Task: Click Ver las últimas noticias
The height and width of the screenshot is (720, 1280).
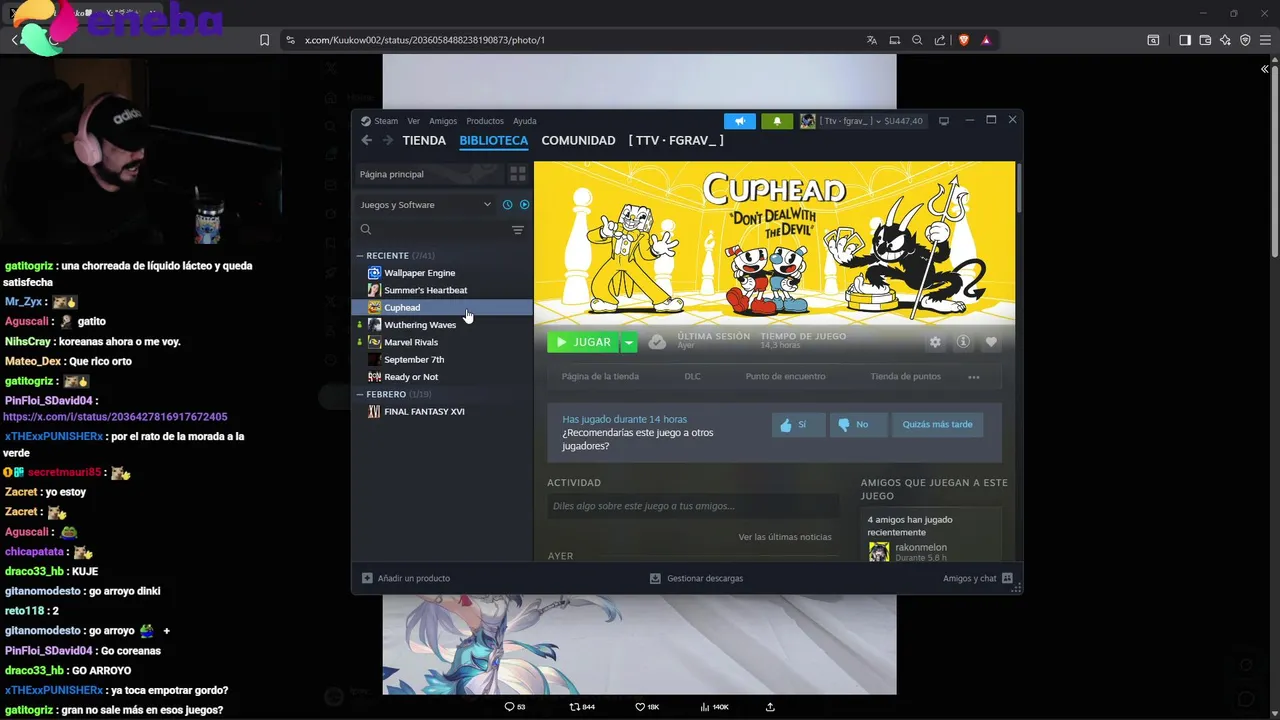Action: [785, 537]
